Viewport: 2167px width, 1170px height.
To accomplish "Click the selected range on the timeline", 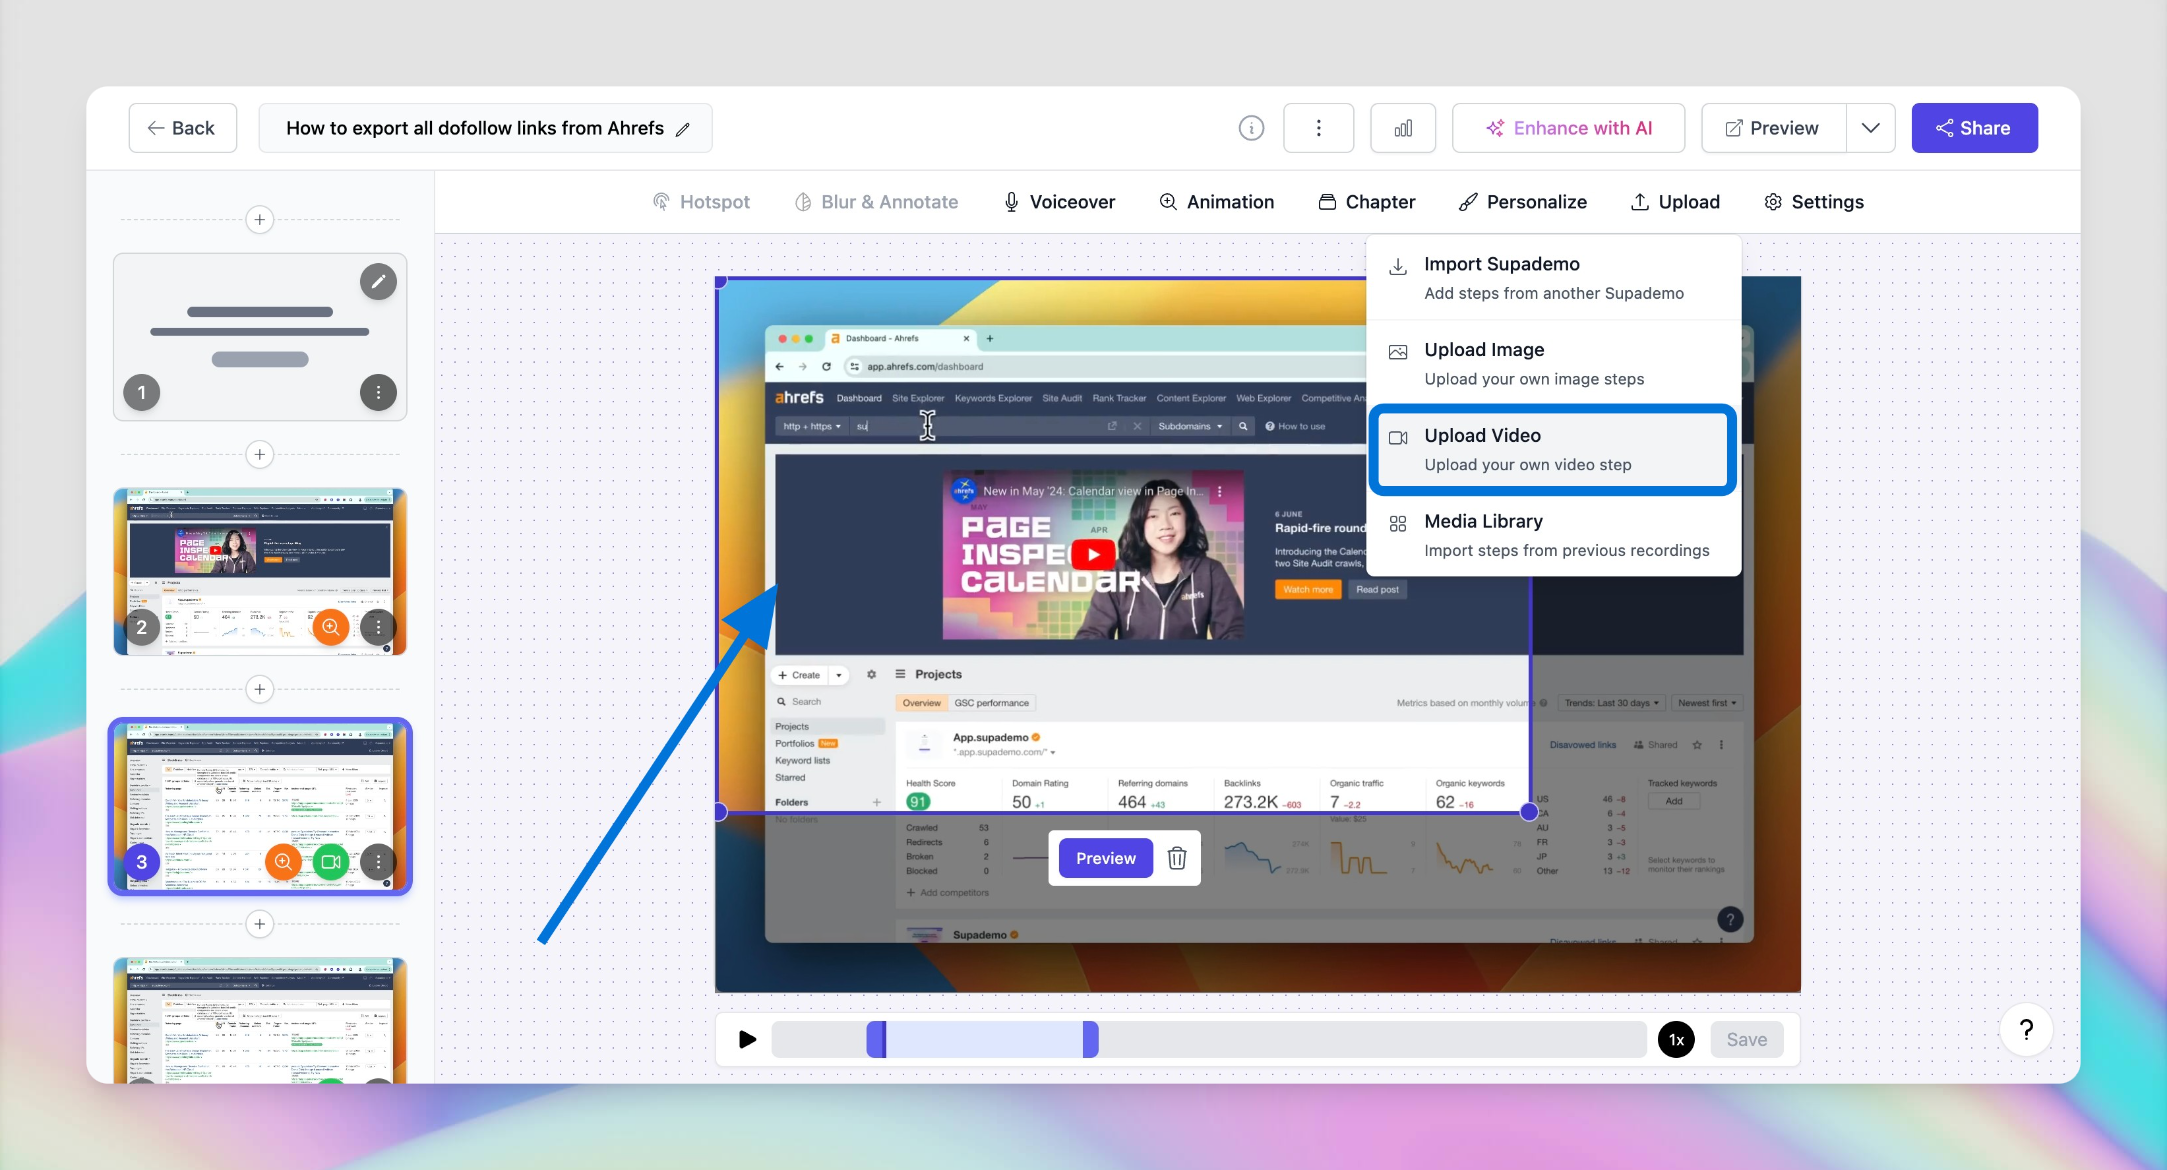I will [x=984, y=1039].
